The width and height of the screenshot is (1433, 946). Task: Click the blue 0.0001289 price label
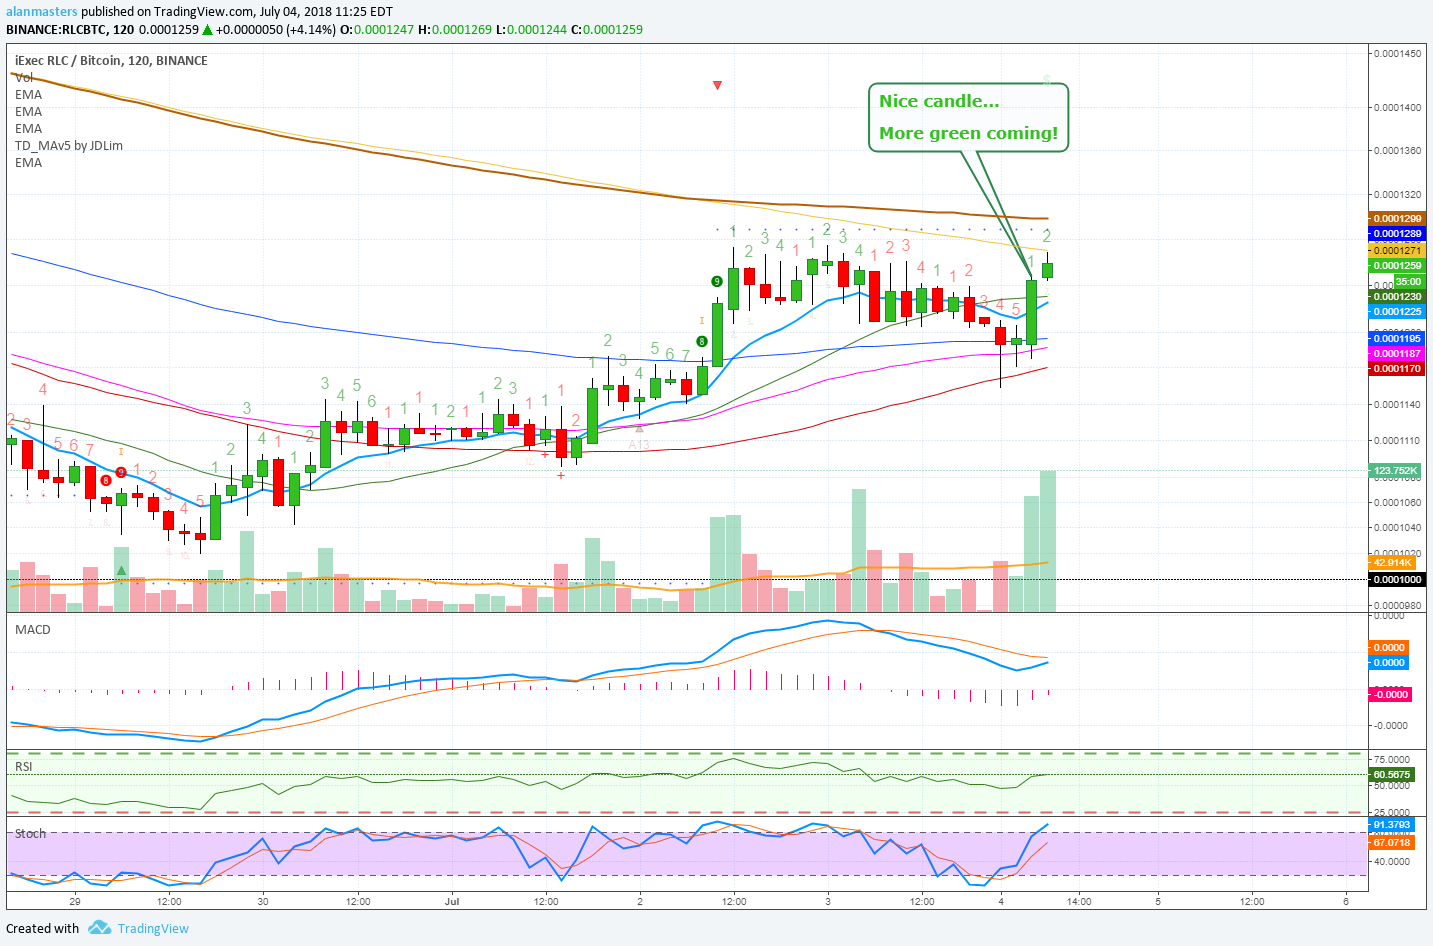pos(1396,233)
